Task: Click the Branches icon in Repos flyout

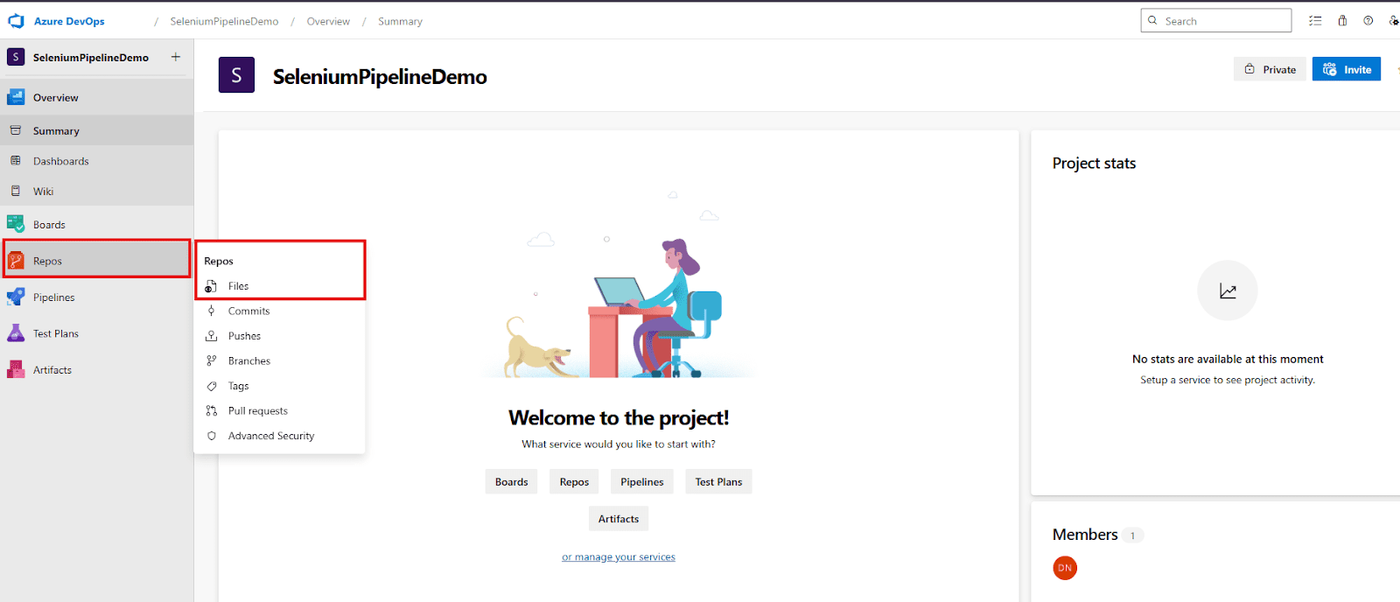Action: (211, 361)
